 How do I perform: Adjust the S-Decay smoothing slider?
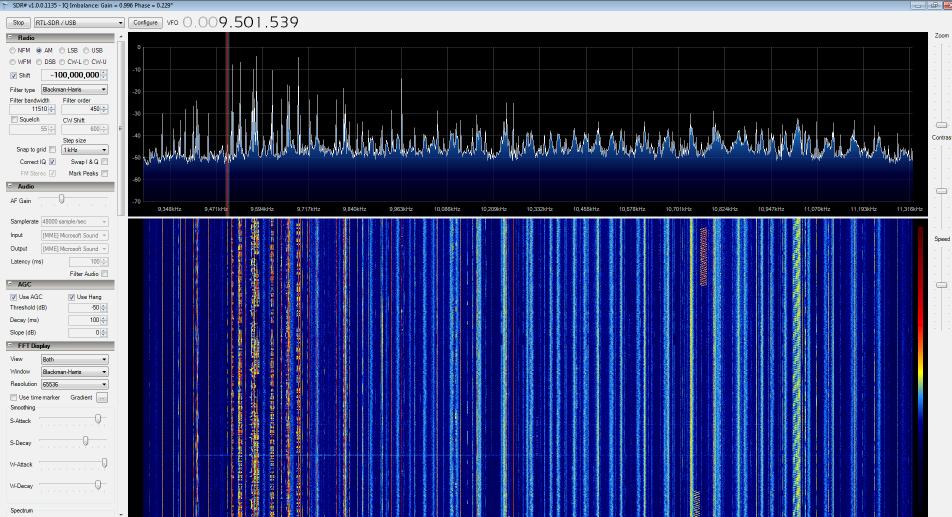tap(86, 441)
